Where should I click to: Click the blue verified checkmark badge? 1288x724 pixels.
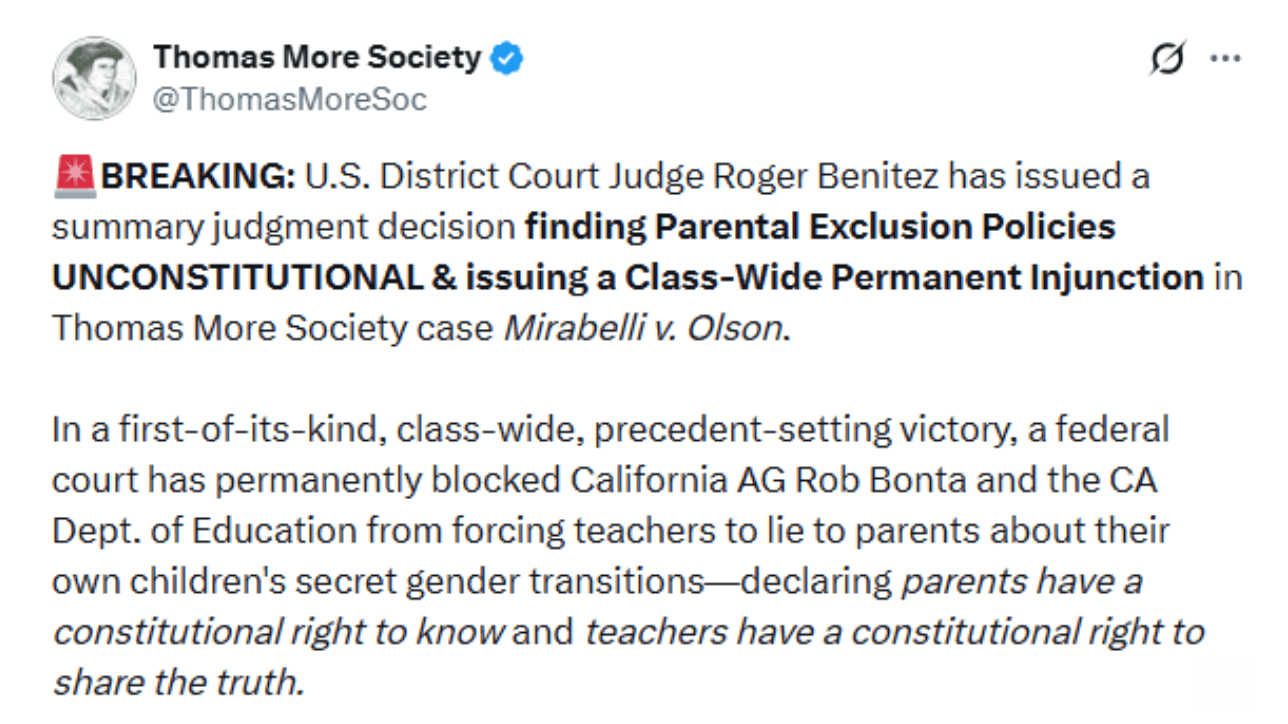508,59
